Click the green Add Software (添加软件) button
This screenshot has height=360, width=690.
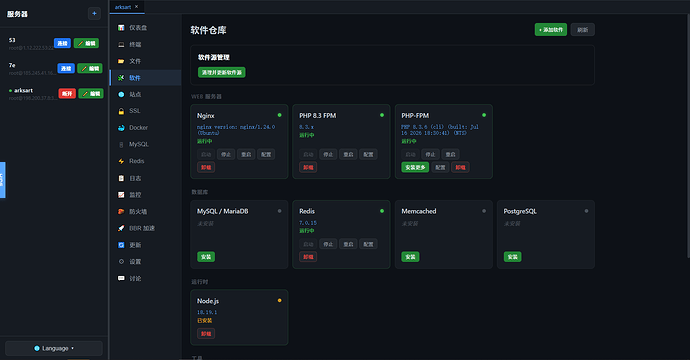[x=551, y=29]
